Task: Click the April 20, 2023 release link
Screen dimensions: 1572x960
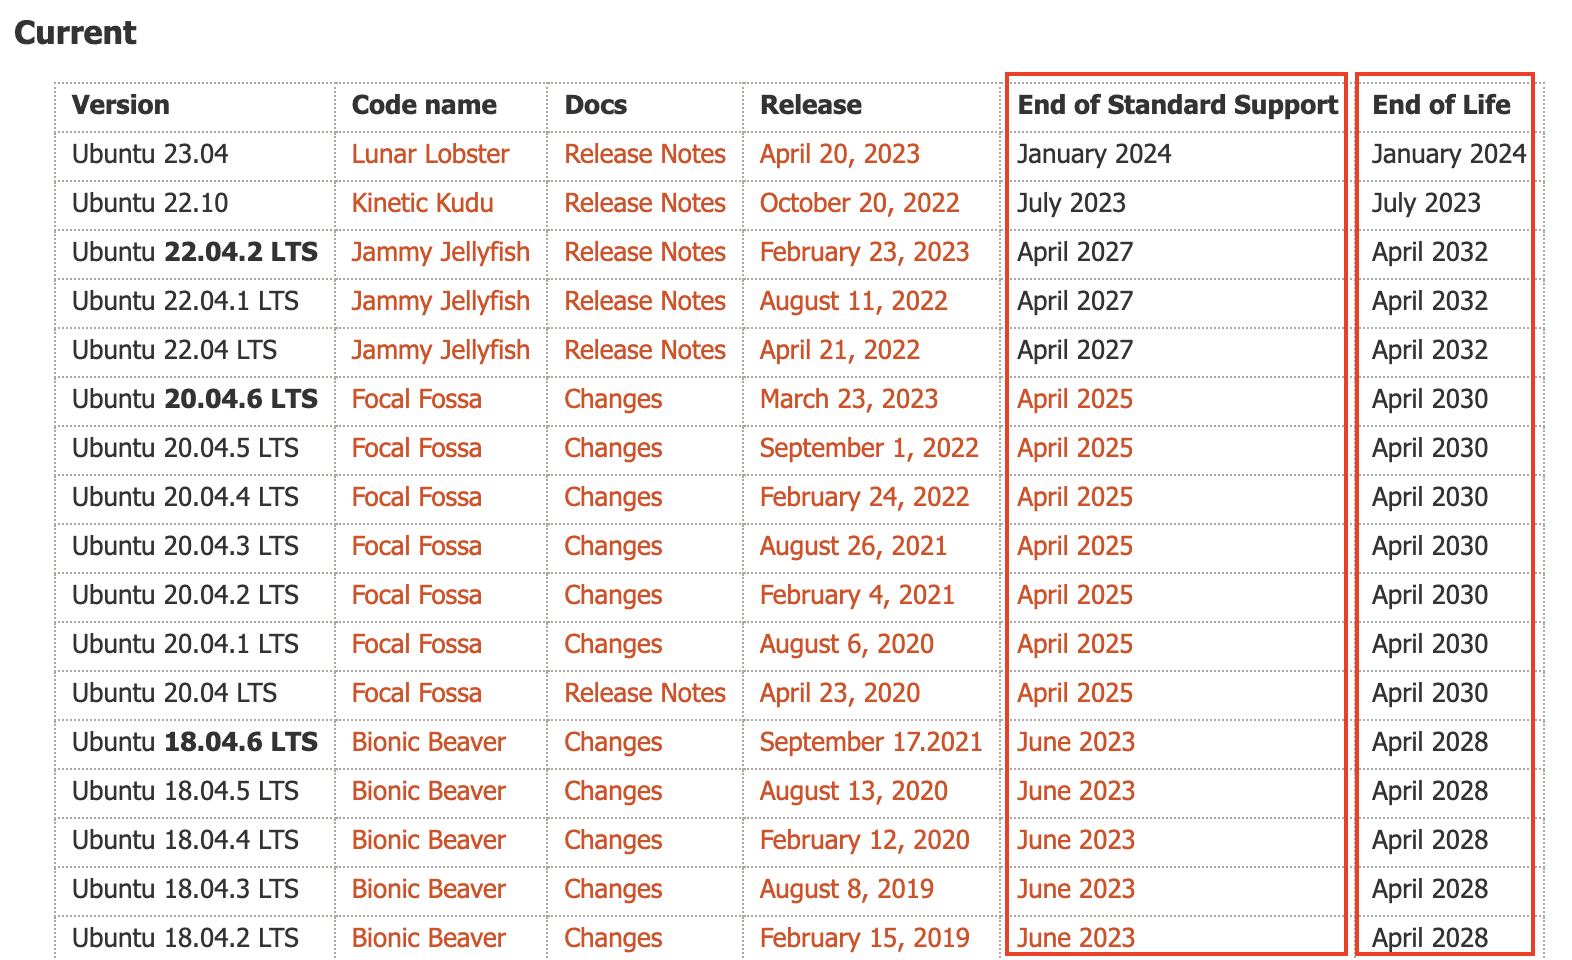Action: coord(839,154)
